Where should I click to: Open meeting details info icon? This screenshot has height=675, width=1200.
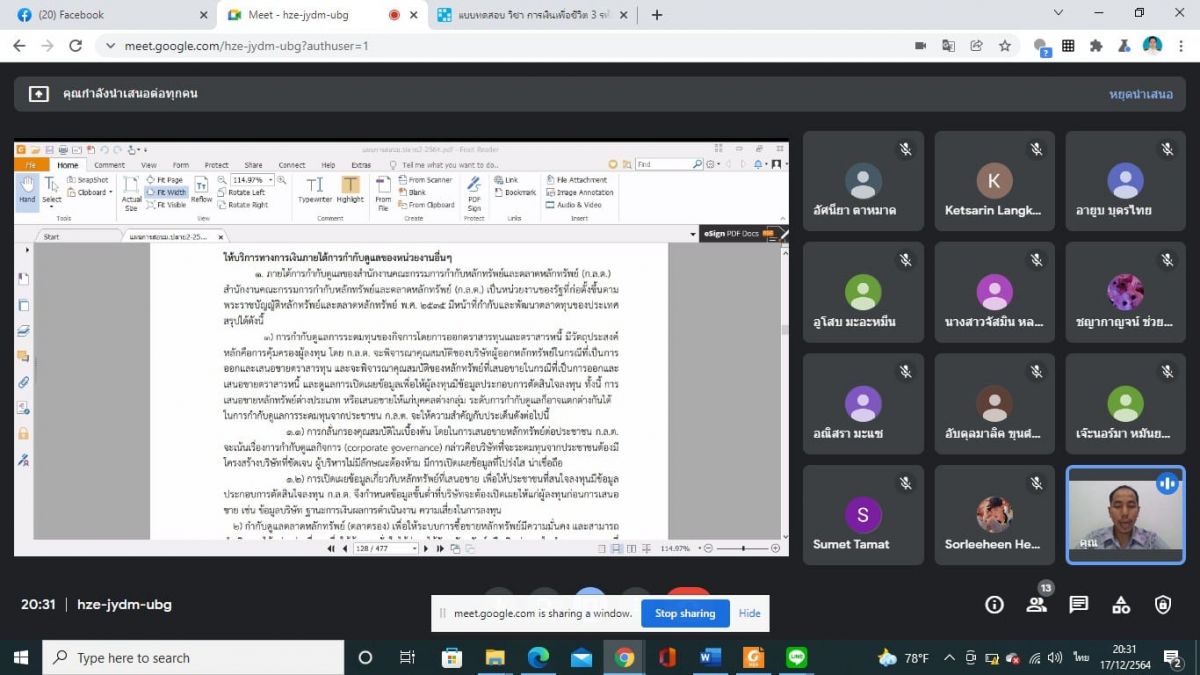click(x=994, y=604)
